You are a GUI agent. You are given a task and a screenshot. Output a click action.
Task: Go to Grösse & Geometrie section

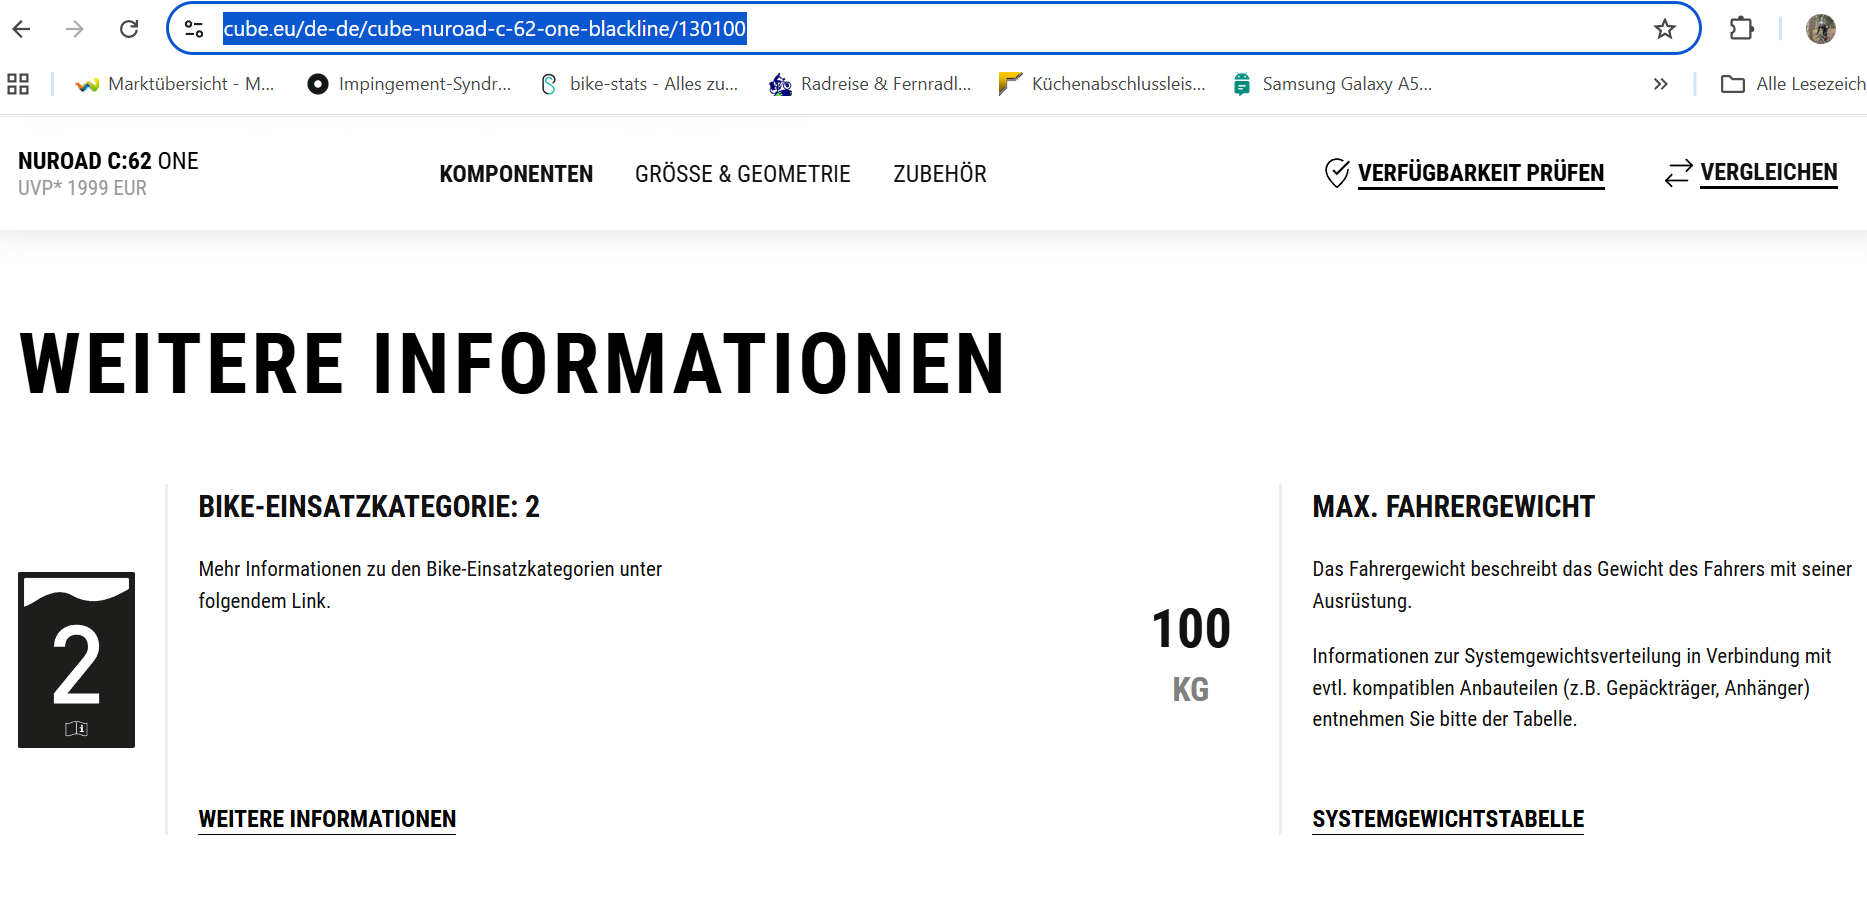click(742, 174)
